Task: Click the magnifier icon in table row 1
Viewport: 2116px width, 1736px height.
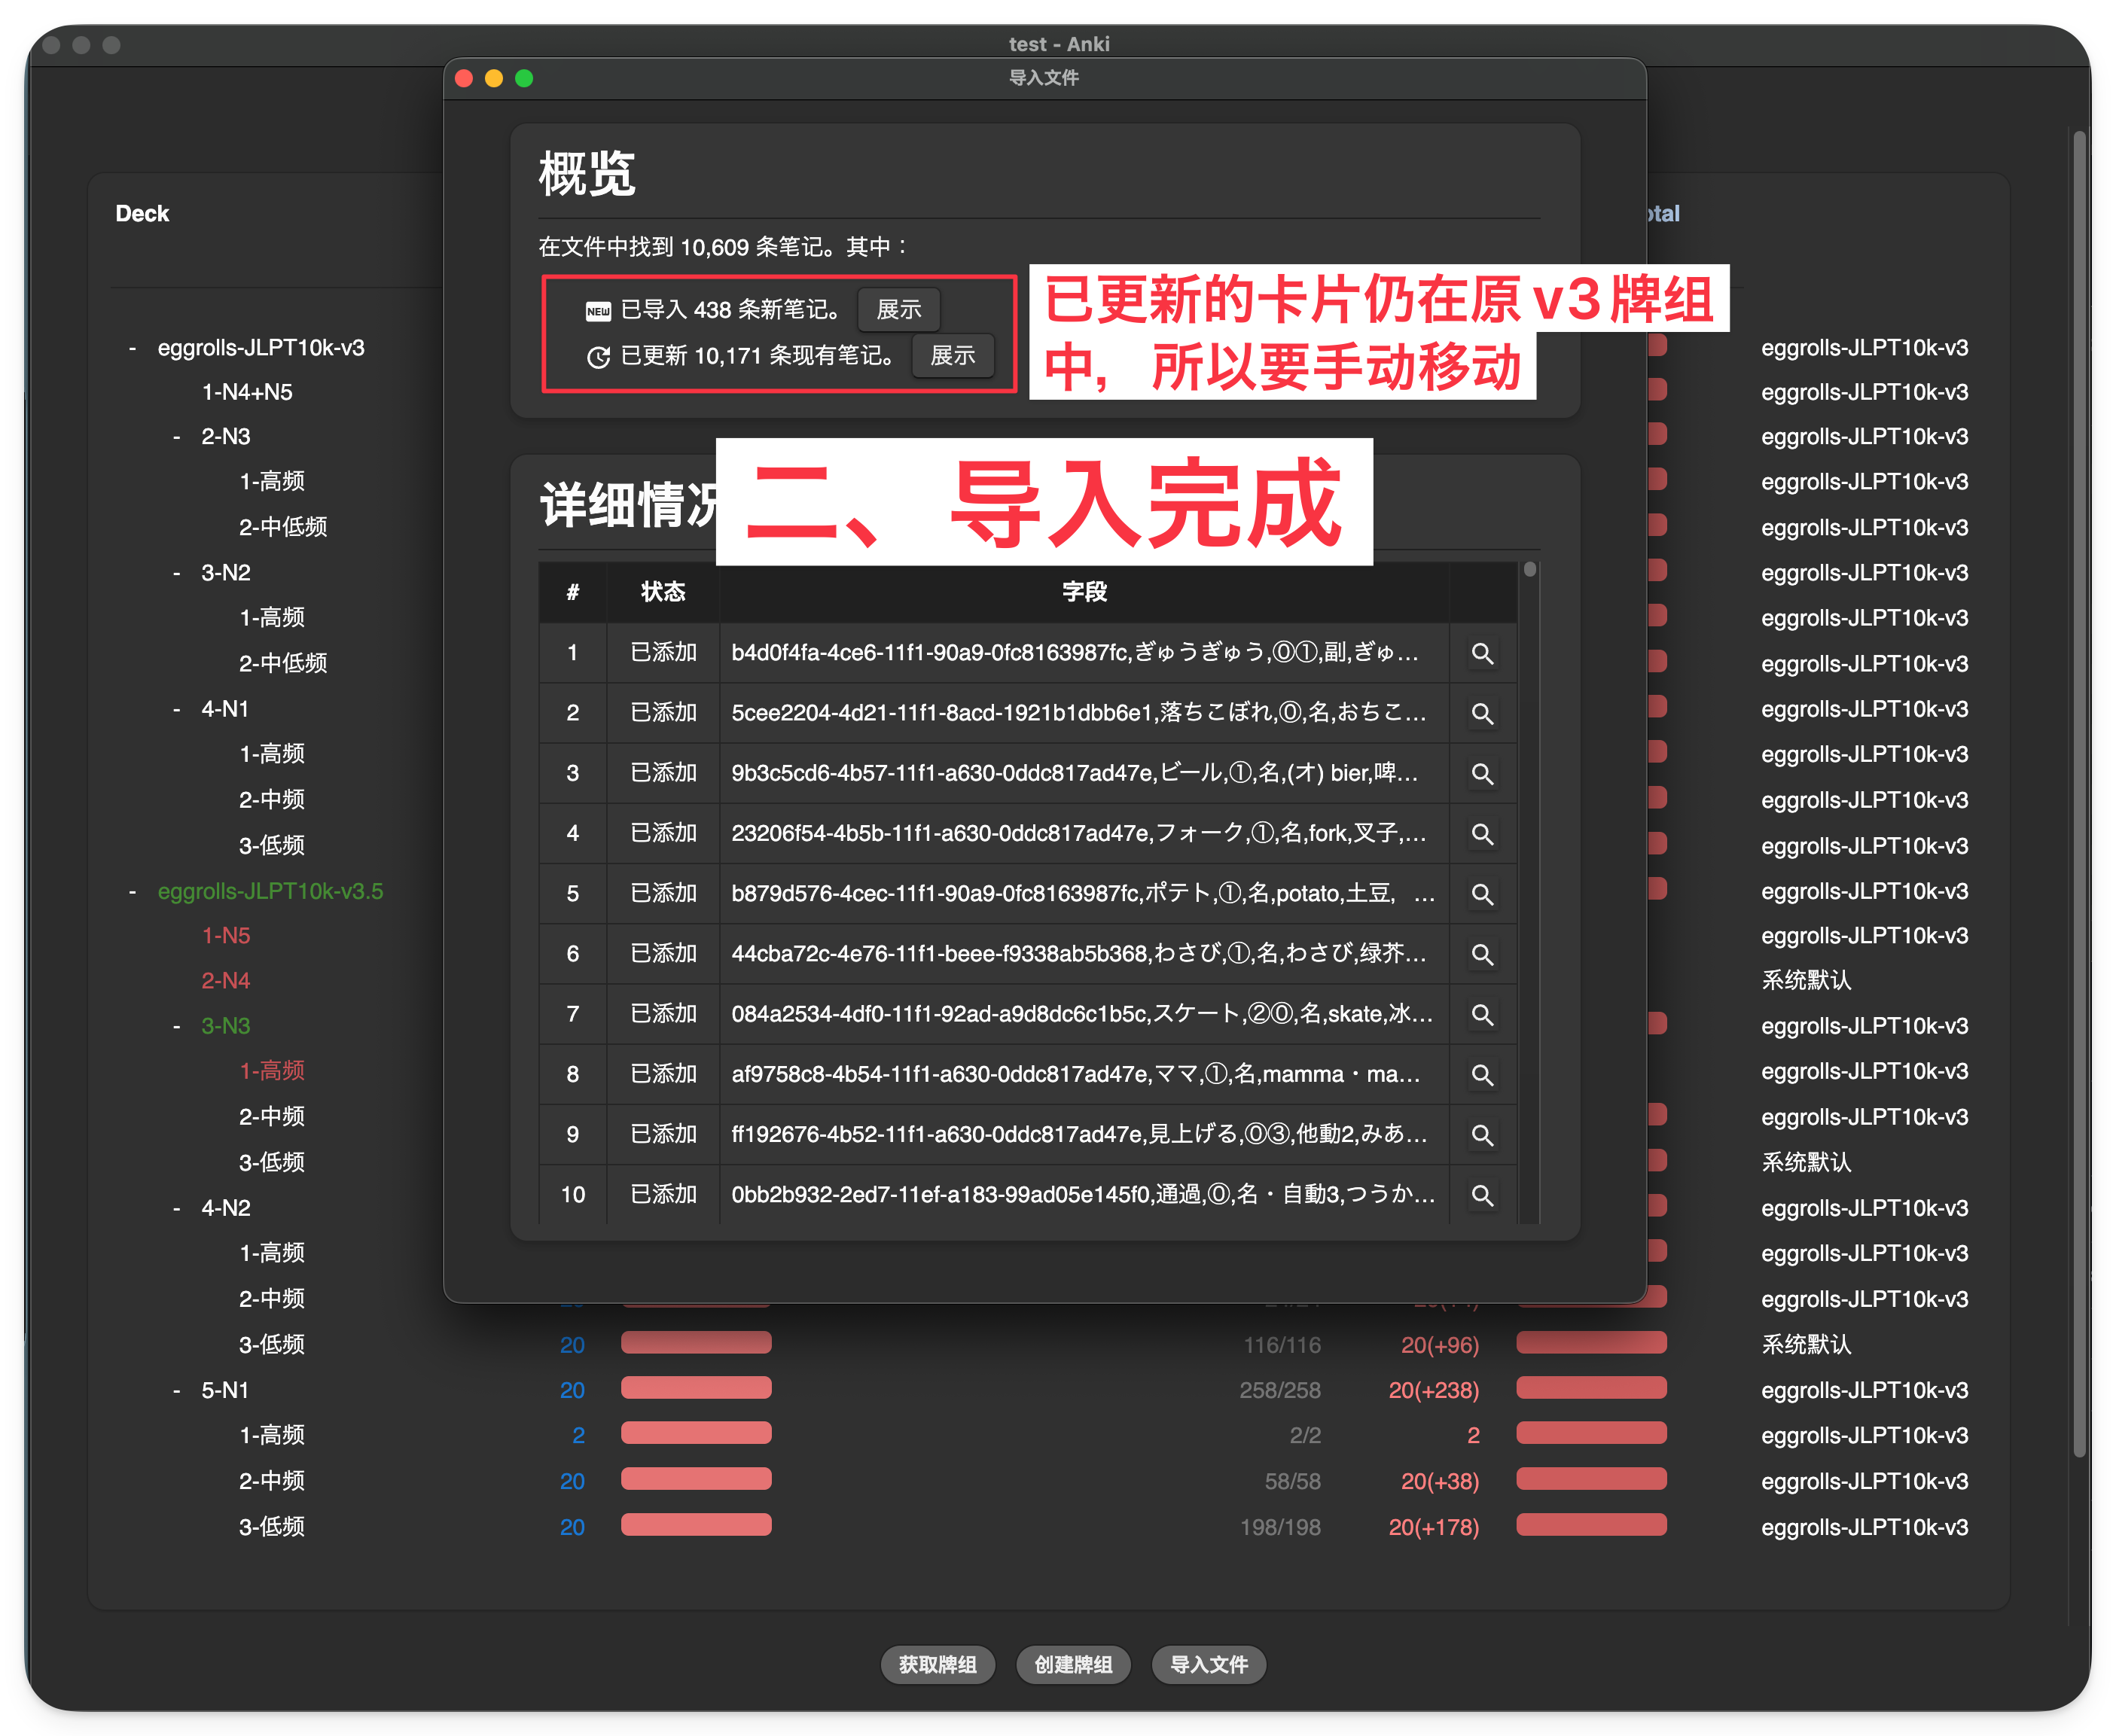Action: 1482,654
